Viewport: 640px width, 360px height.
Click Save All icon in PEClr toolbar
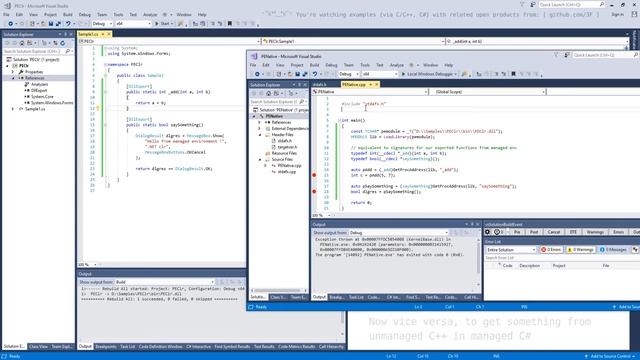pos(58,24)
